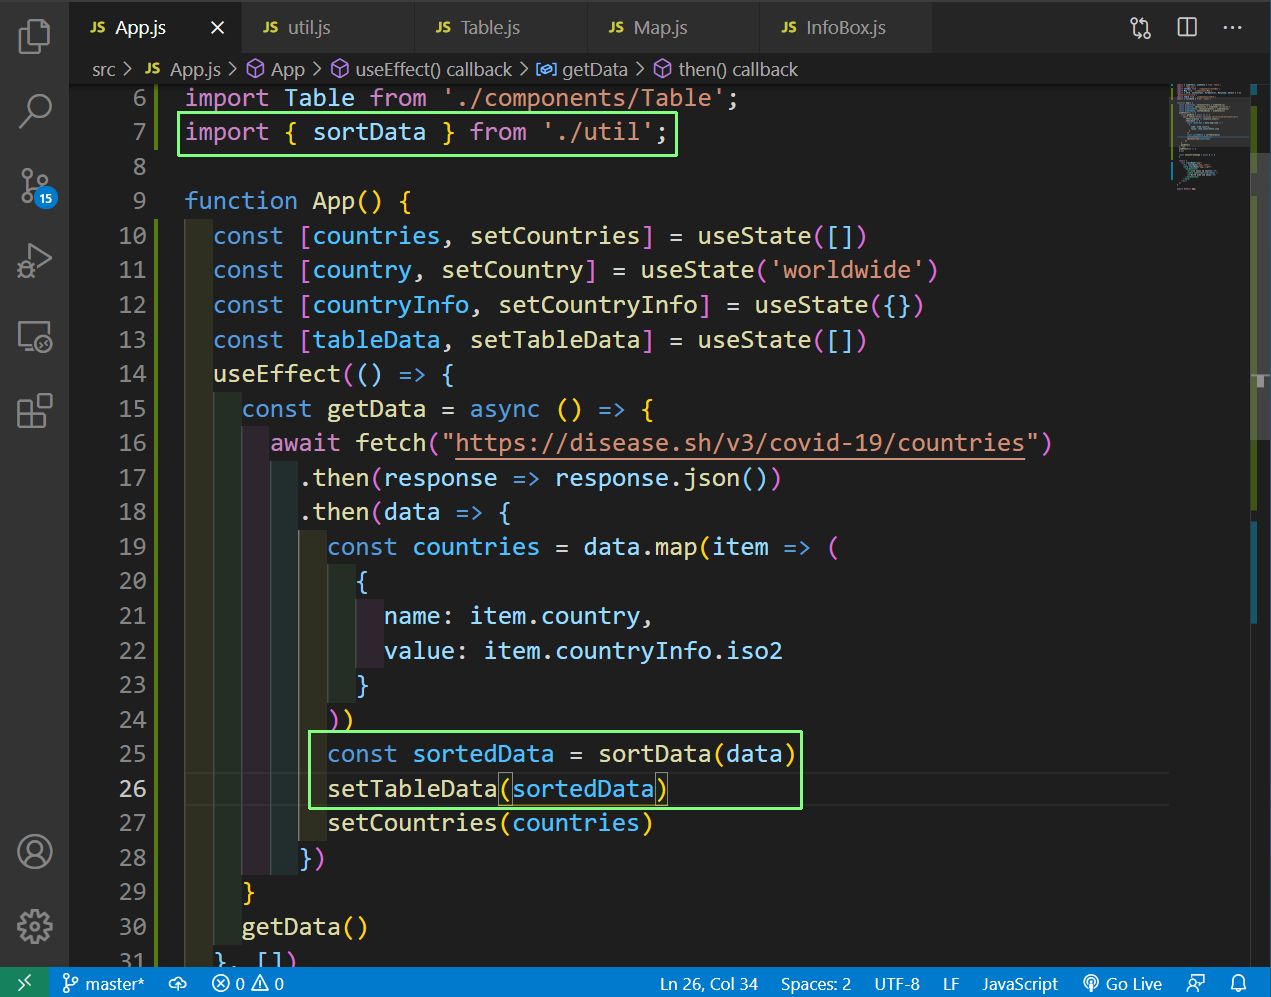
Task: Open the getData breadcrumb
Action: click(582, 70)
